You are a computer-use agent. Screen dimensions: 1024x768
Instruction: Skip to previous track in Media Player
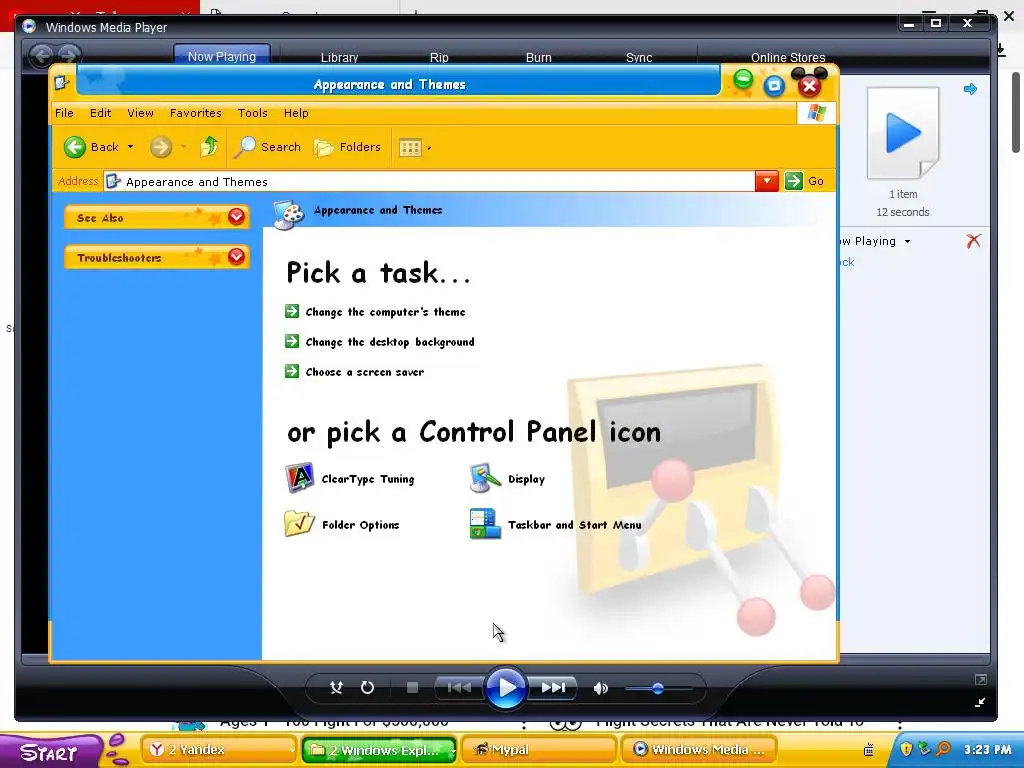tap(459, 688)
